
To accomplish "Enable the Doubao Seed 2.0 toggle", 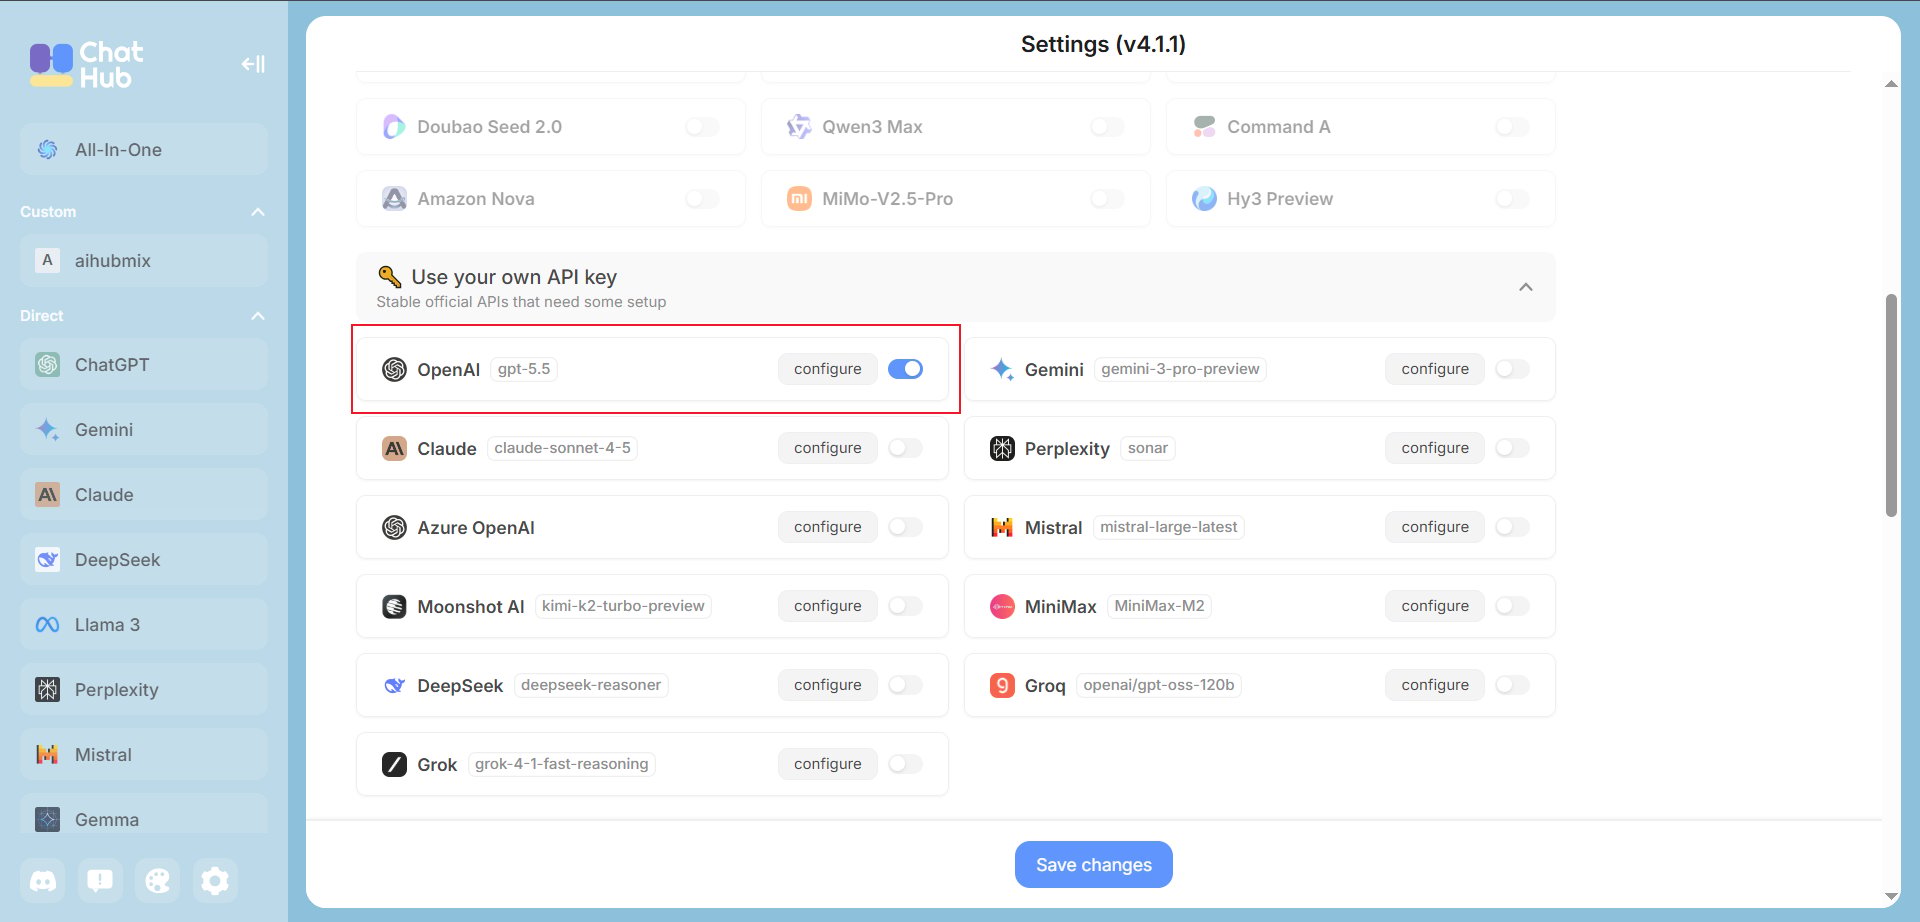I will click(x=702, y=127).
